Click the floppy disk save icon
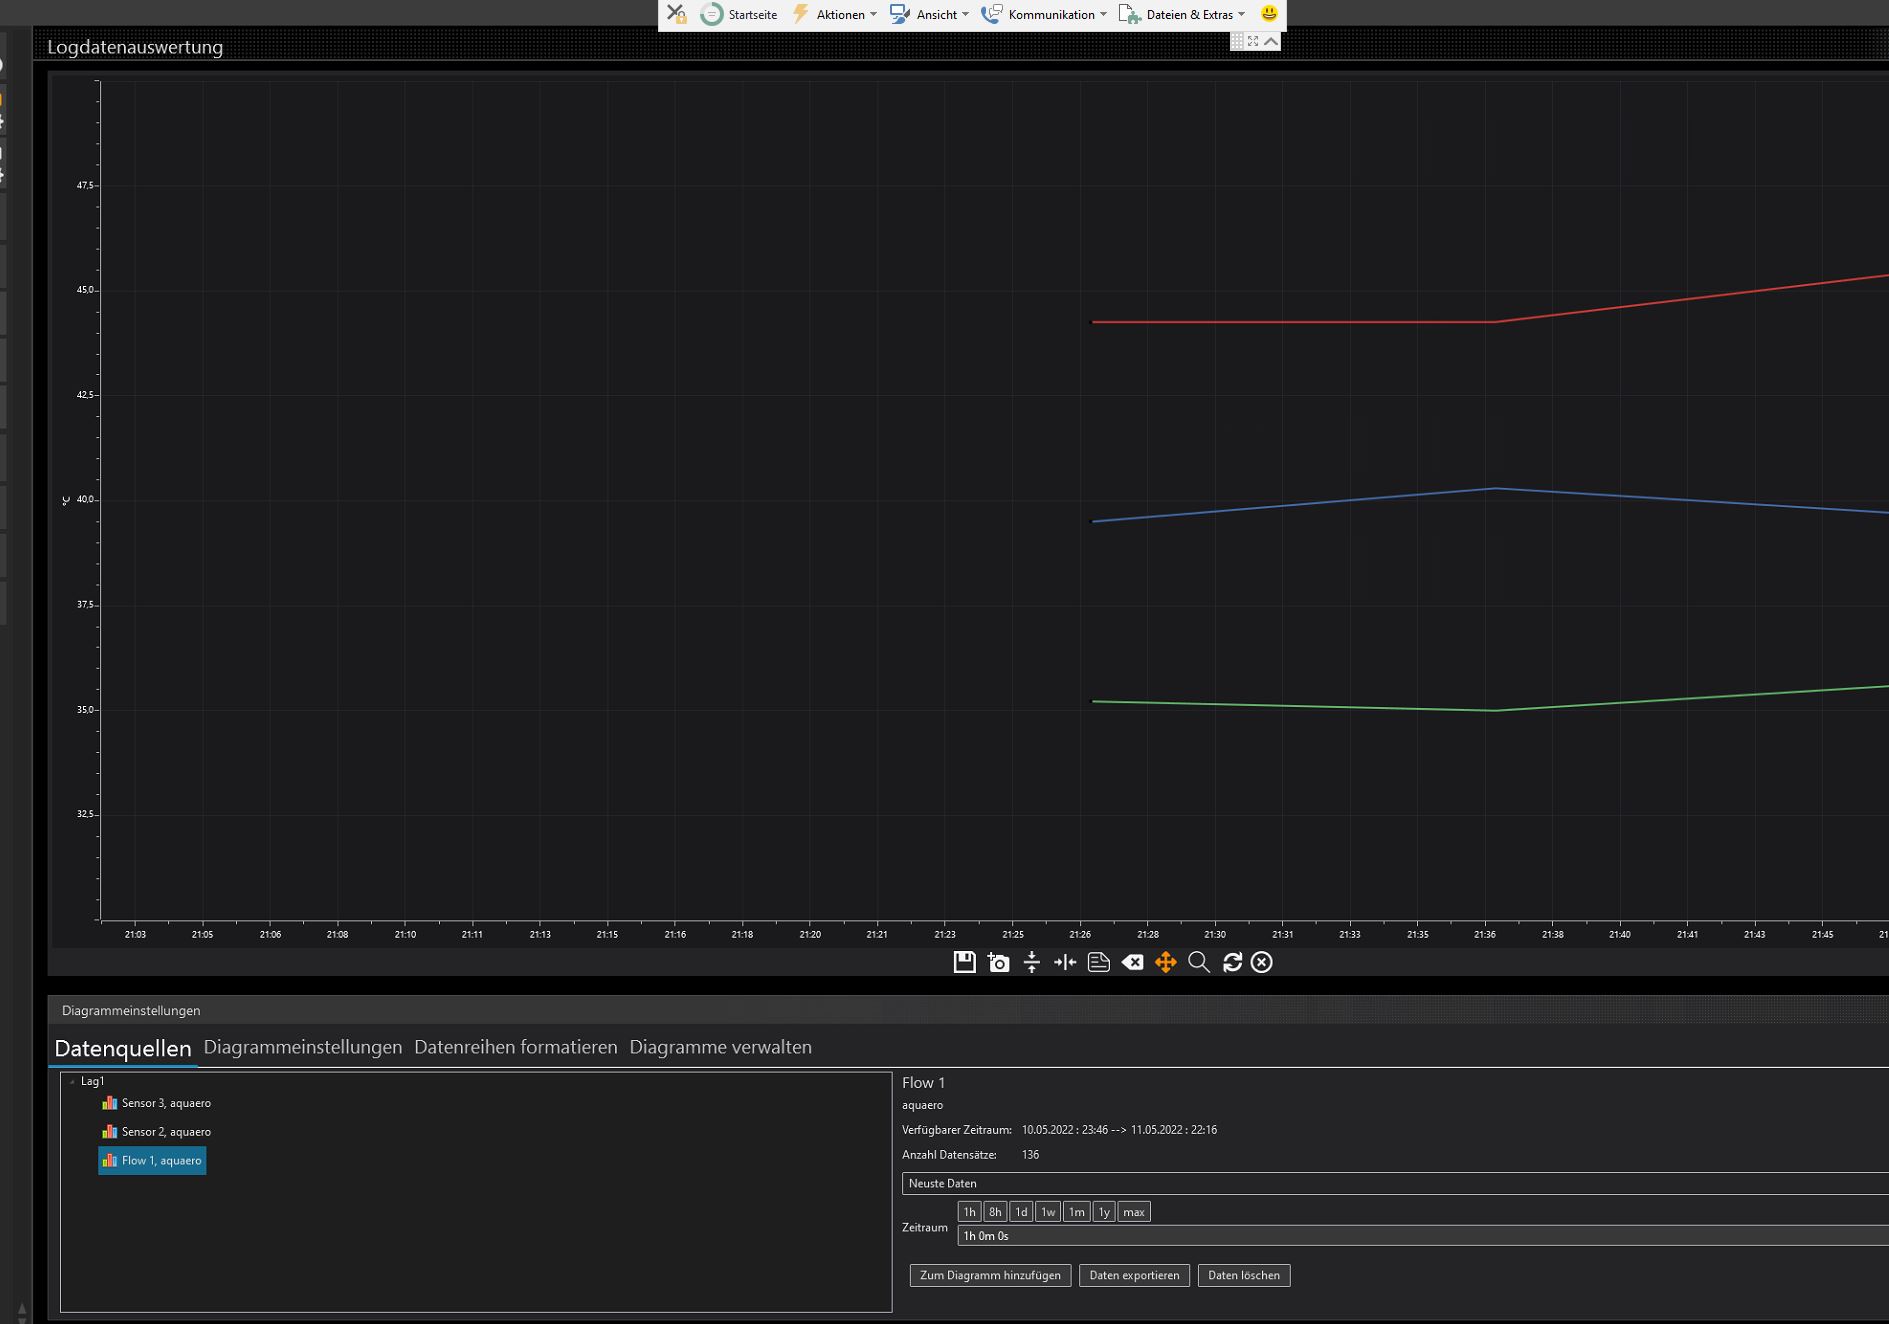The image size is (1889, 1324). (x=964, y=962)
